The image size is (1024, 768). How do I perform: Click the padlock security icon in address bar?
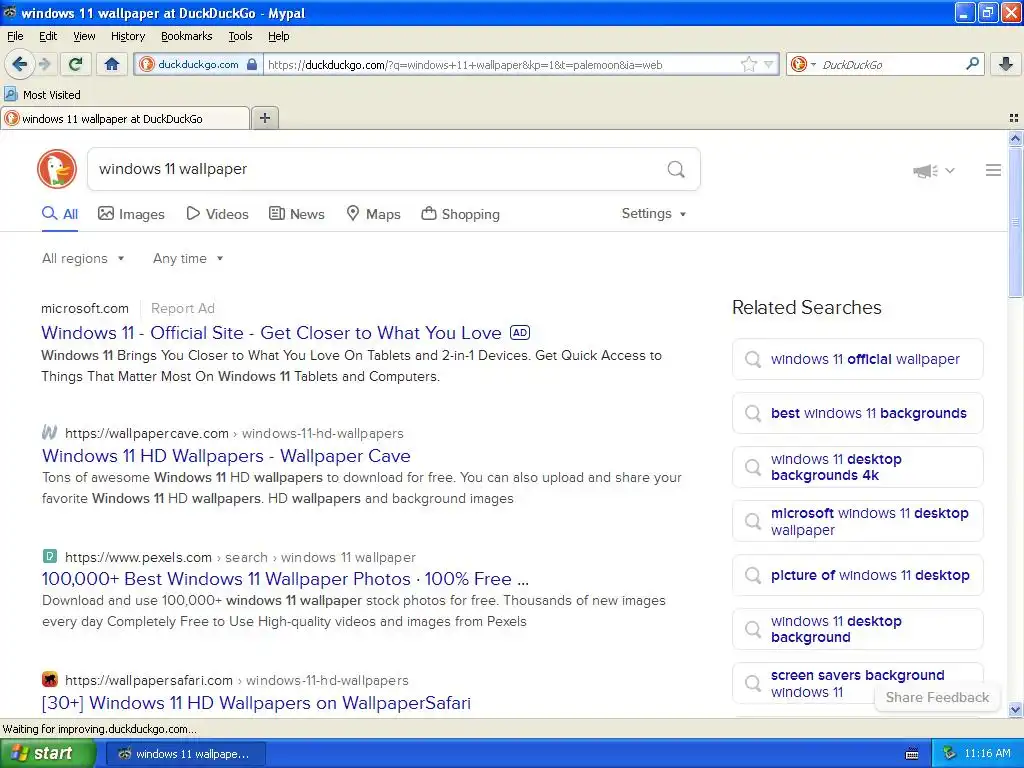[x=252, y=64]
